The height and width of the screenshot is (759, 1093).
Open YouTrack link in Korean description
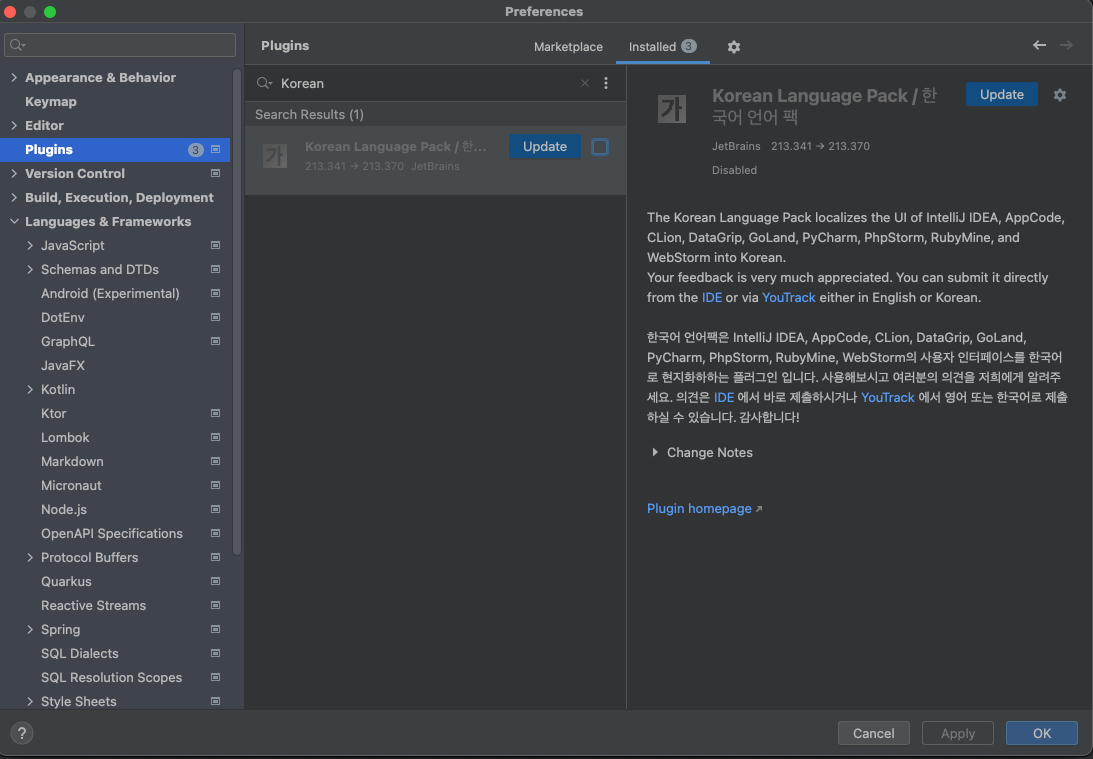(887, 397)
